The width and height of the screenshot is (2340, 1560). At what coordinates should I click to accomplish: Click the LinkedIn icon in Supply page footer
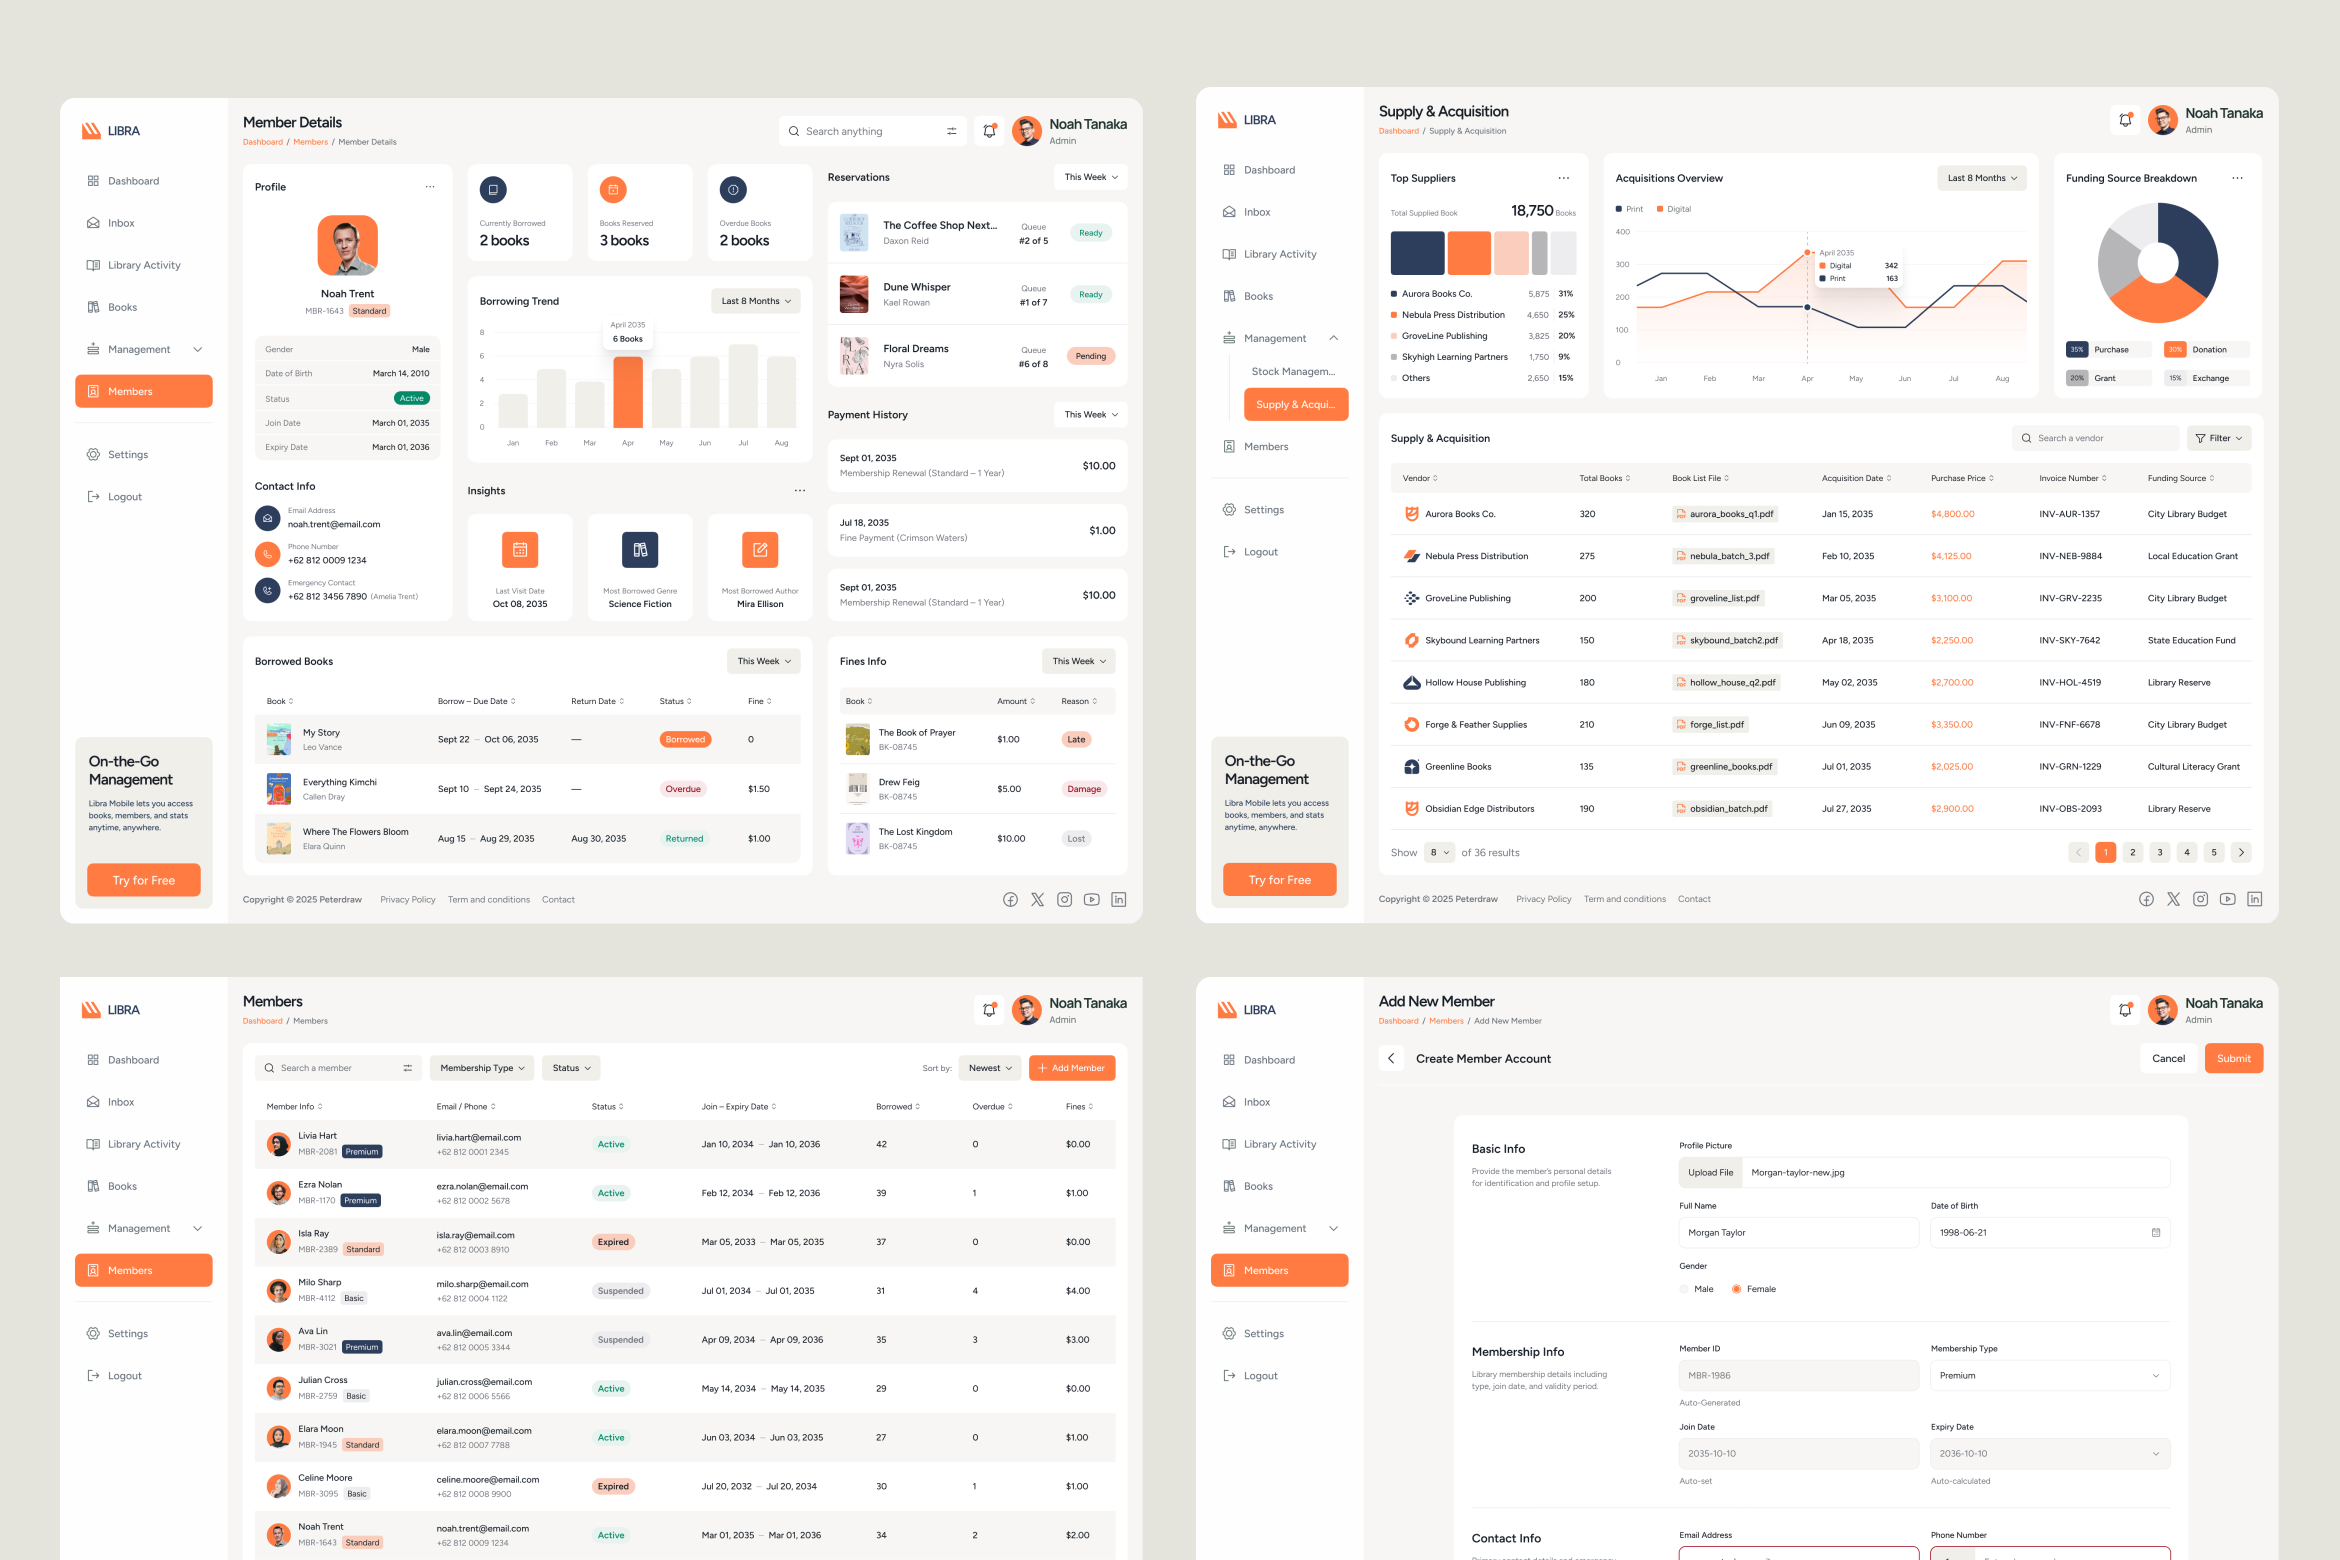2254,899
